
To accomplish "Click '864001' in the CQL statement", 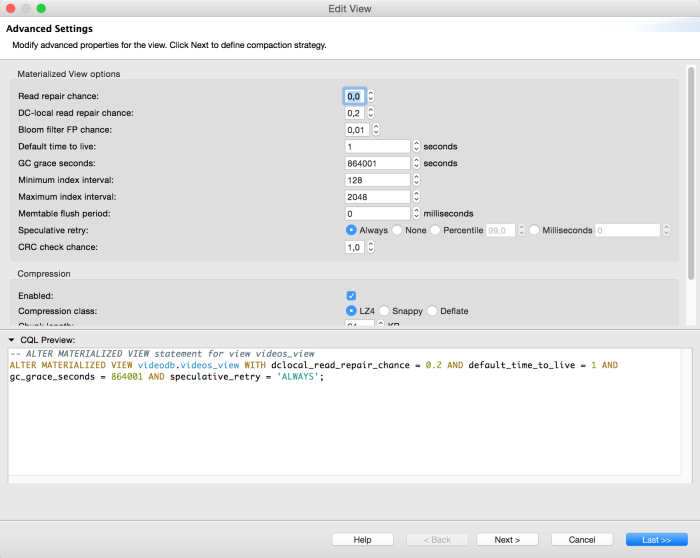I will pos(127,377).
